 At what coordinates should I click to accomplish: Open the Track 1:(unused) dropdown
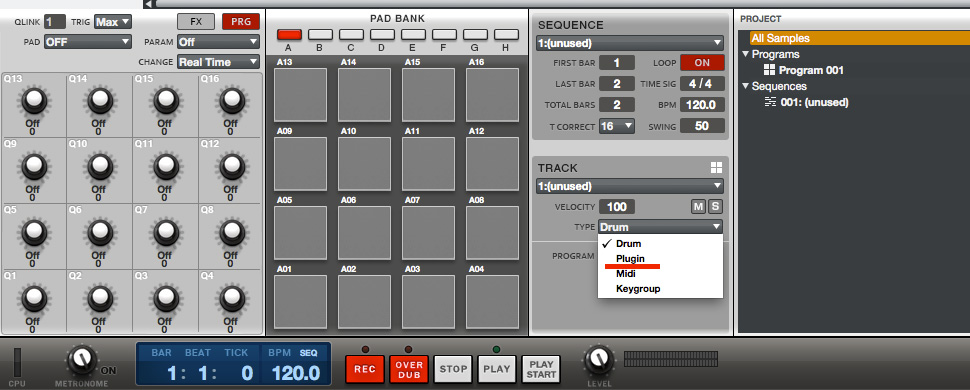629,186
